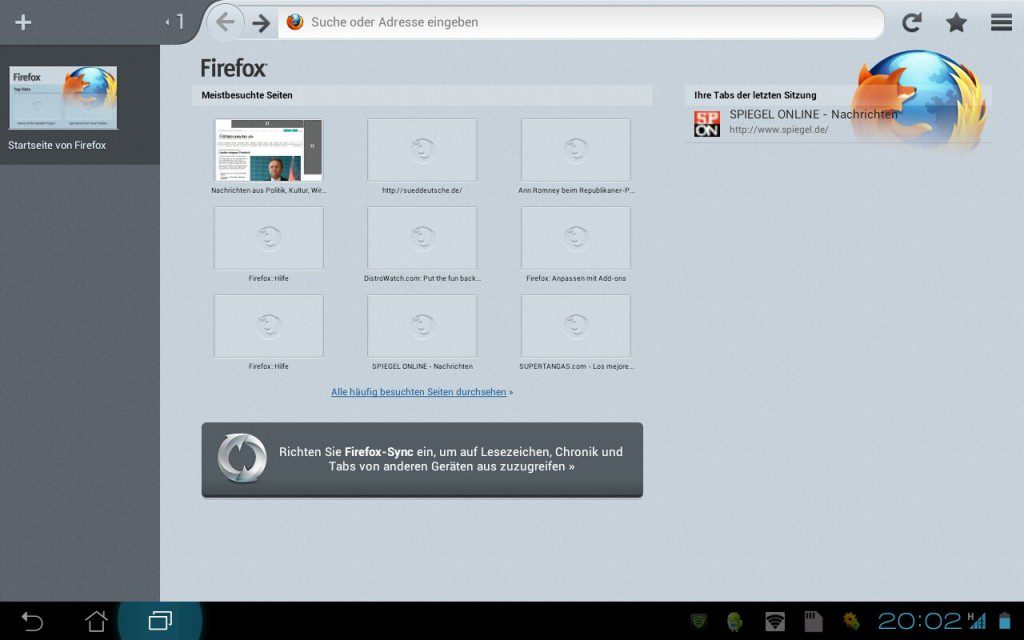
Task: Tap the Android home button
Action: tap(96, 620)
